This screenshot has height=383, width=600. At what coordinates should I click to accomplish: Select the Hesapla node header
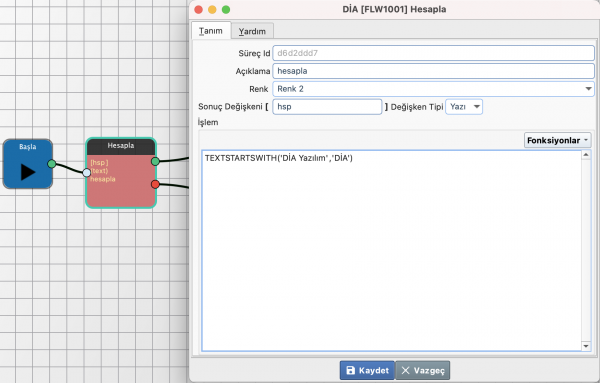(x=121, y=146)
